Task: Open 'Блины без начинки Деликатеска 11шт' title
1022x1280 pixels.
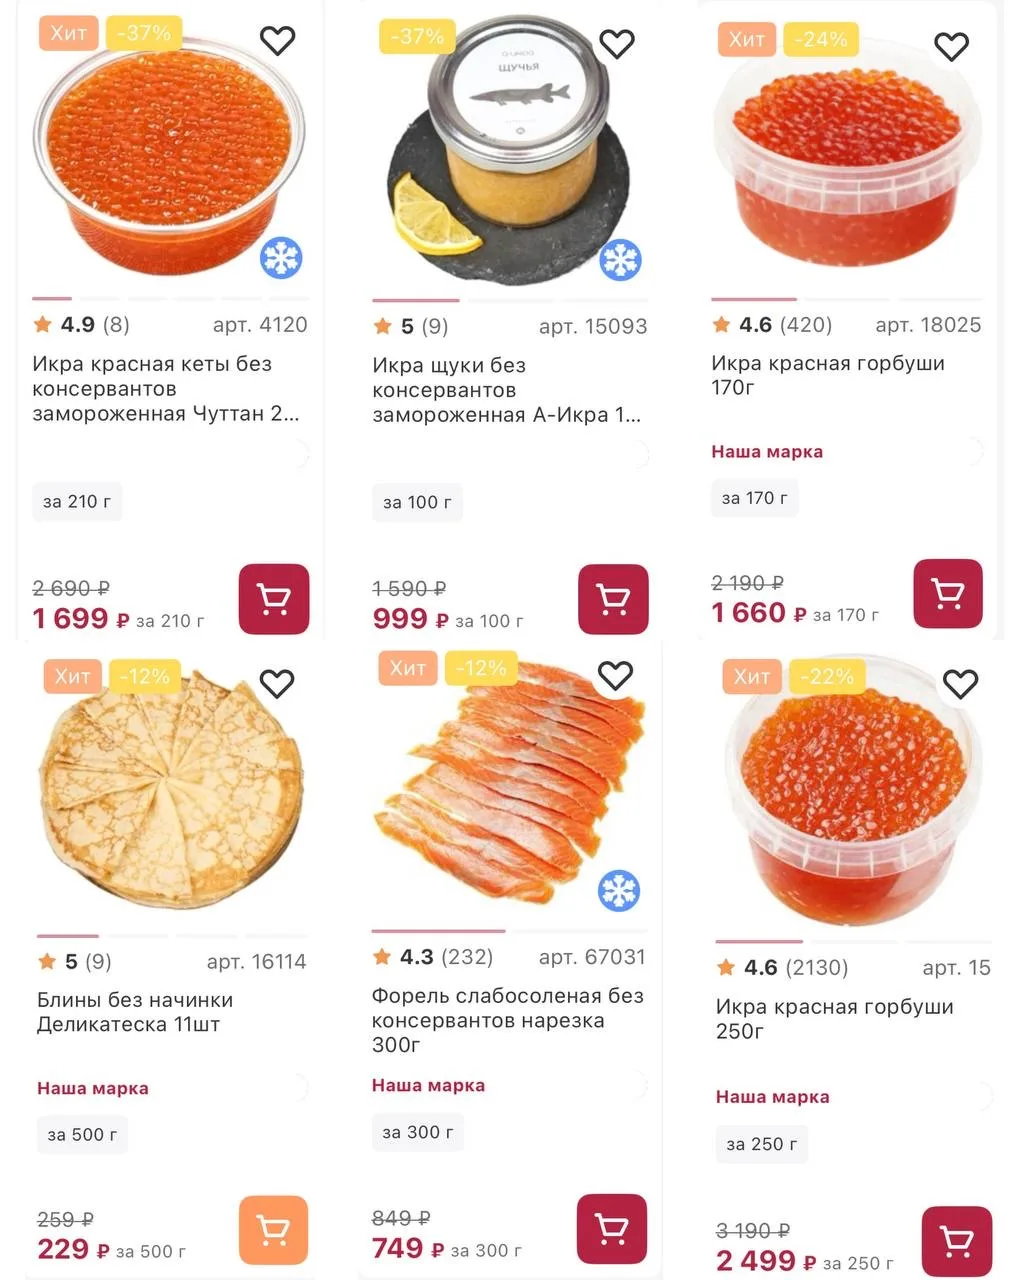Action: [x=135, y=1012]
